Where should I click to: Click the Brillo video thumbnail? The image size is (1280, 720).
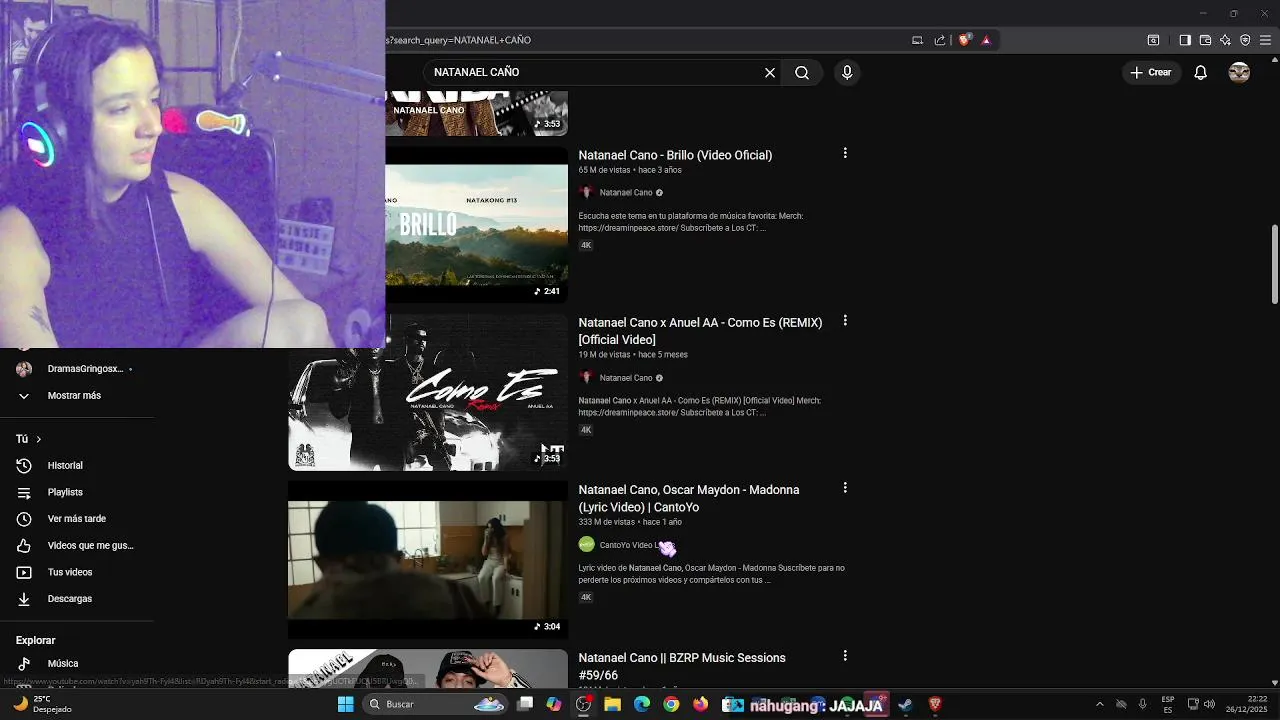coord(477,225)
